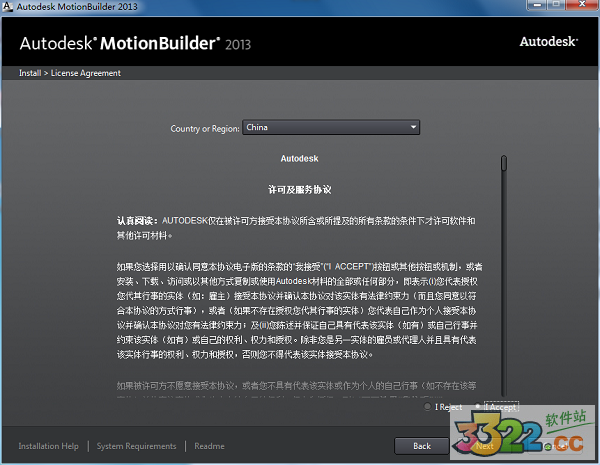600x465 pixels.
Task: Click the Autodesk title bar icon
Action: coord(7,7)
